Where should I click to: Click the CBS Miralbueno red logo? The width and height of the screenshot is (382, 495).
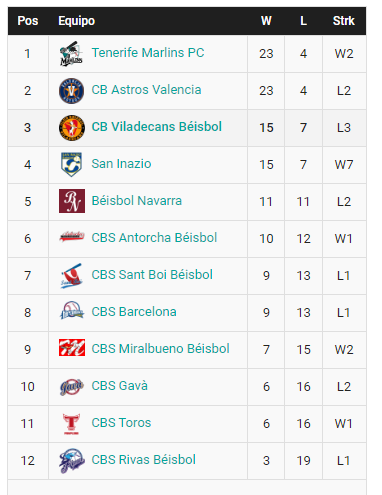(x=72, y=347)
